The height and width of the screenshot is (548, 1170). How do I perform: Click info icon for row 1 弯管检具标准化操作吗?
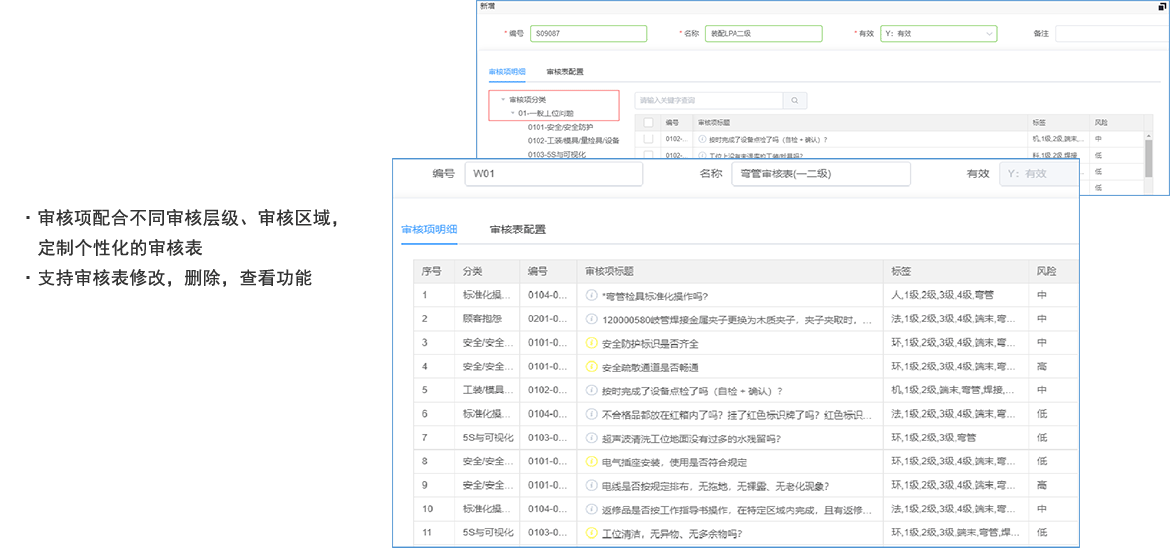point(591,295)
